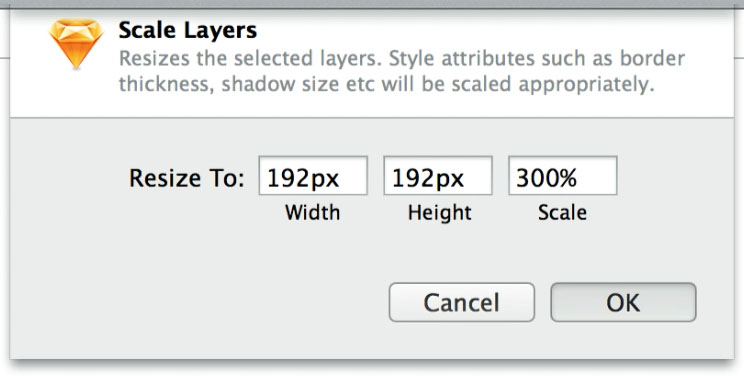744x376 pixels.
Task: Click description line starting "thickness, shadow size"
Action: point(386,84)
